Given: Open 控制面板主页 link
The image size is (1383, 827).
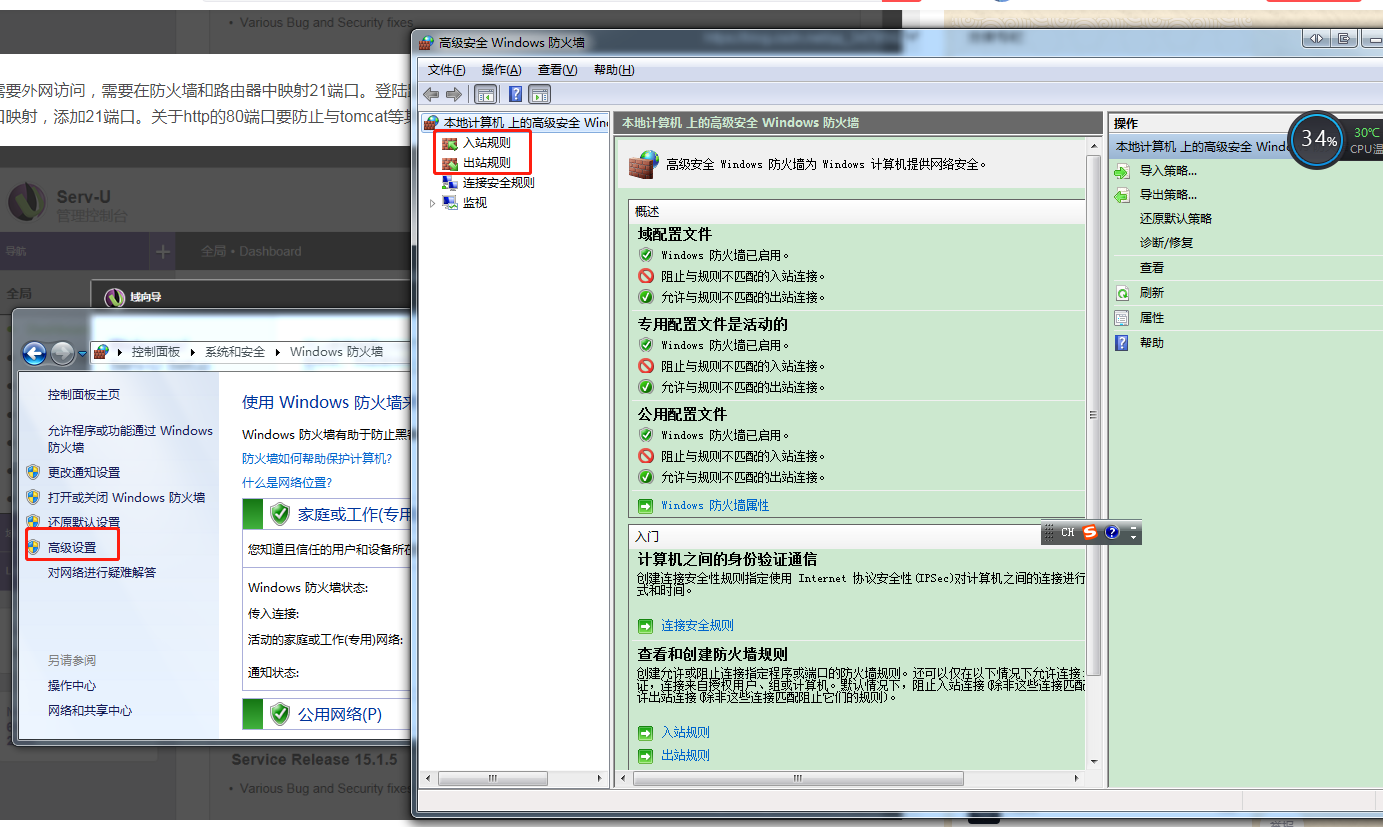Looking at the screenshot, I should click(x=84, y=395).
